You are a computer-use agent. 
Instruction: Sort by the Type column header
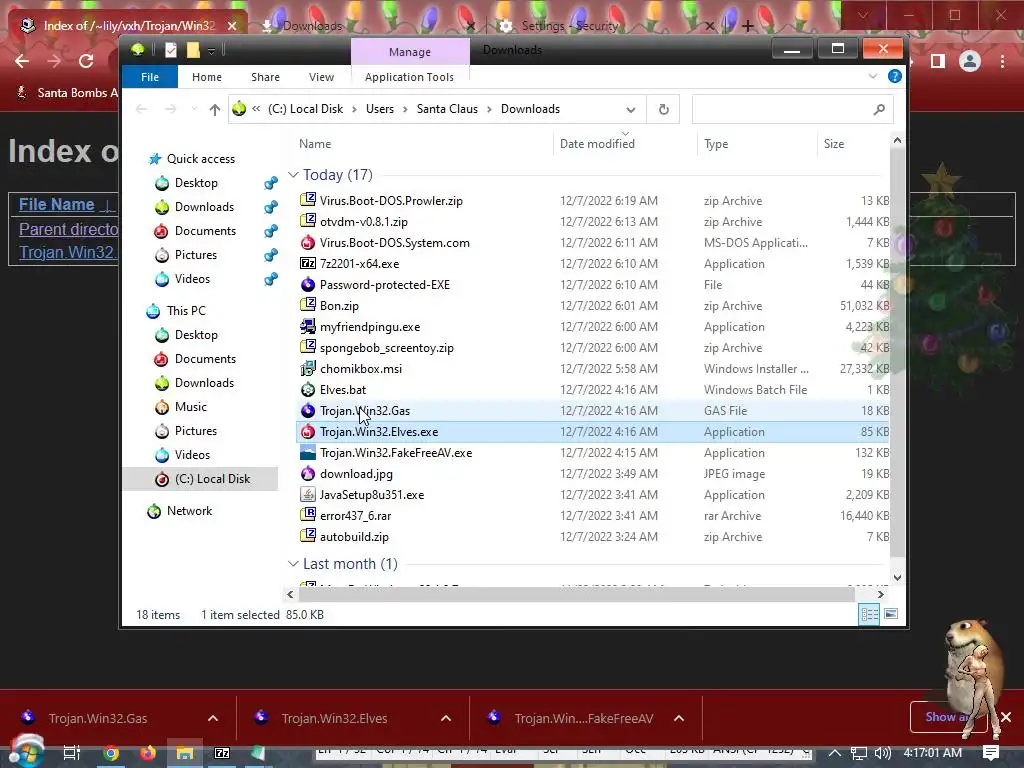pos(716,144)
